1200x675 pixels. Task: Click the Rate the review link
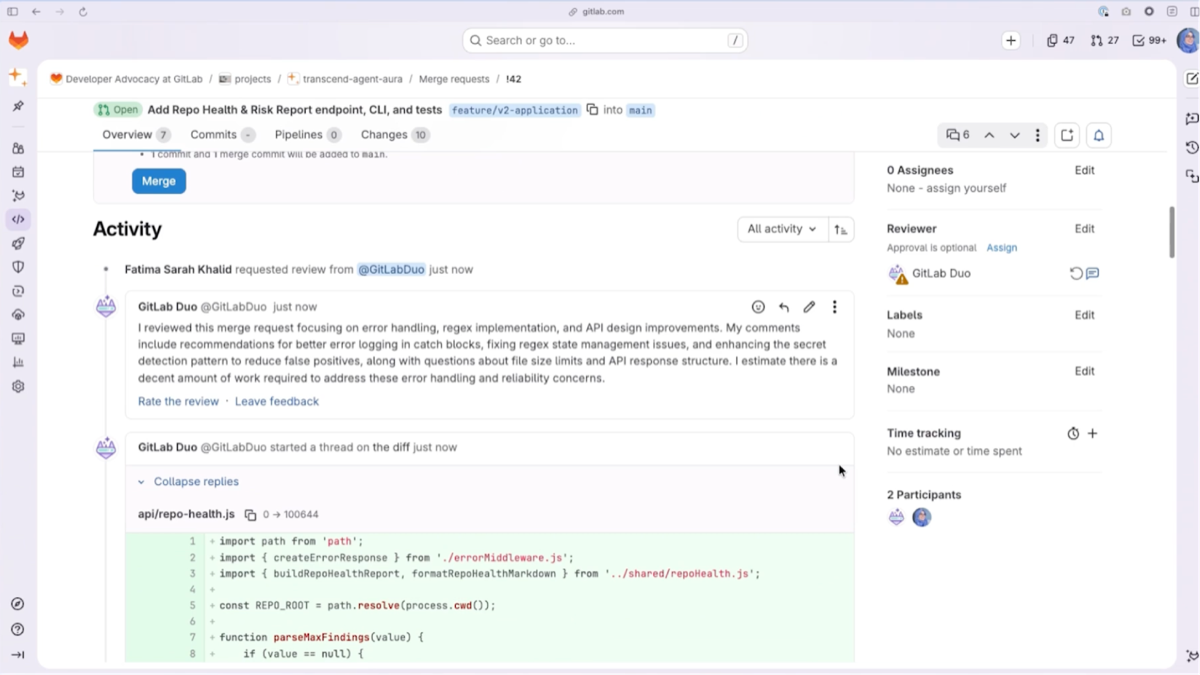click(178, 401)
